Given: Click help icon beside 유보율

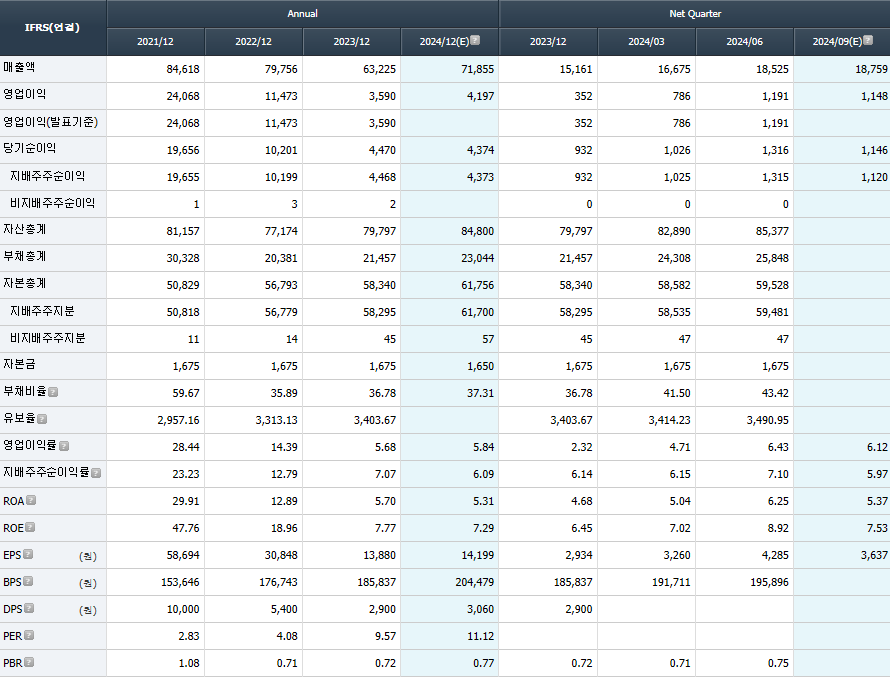Looking at the screenshot, I should coord(42,419).
